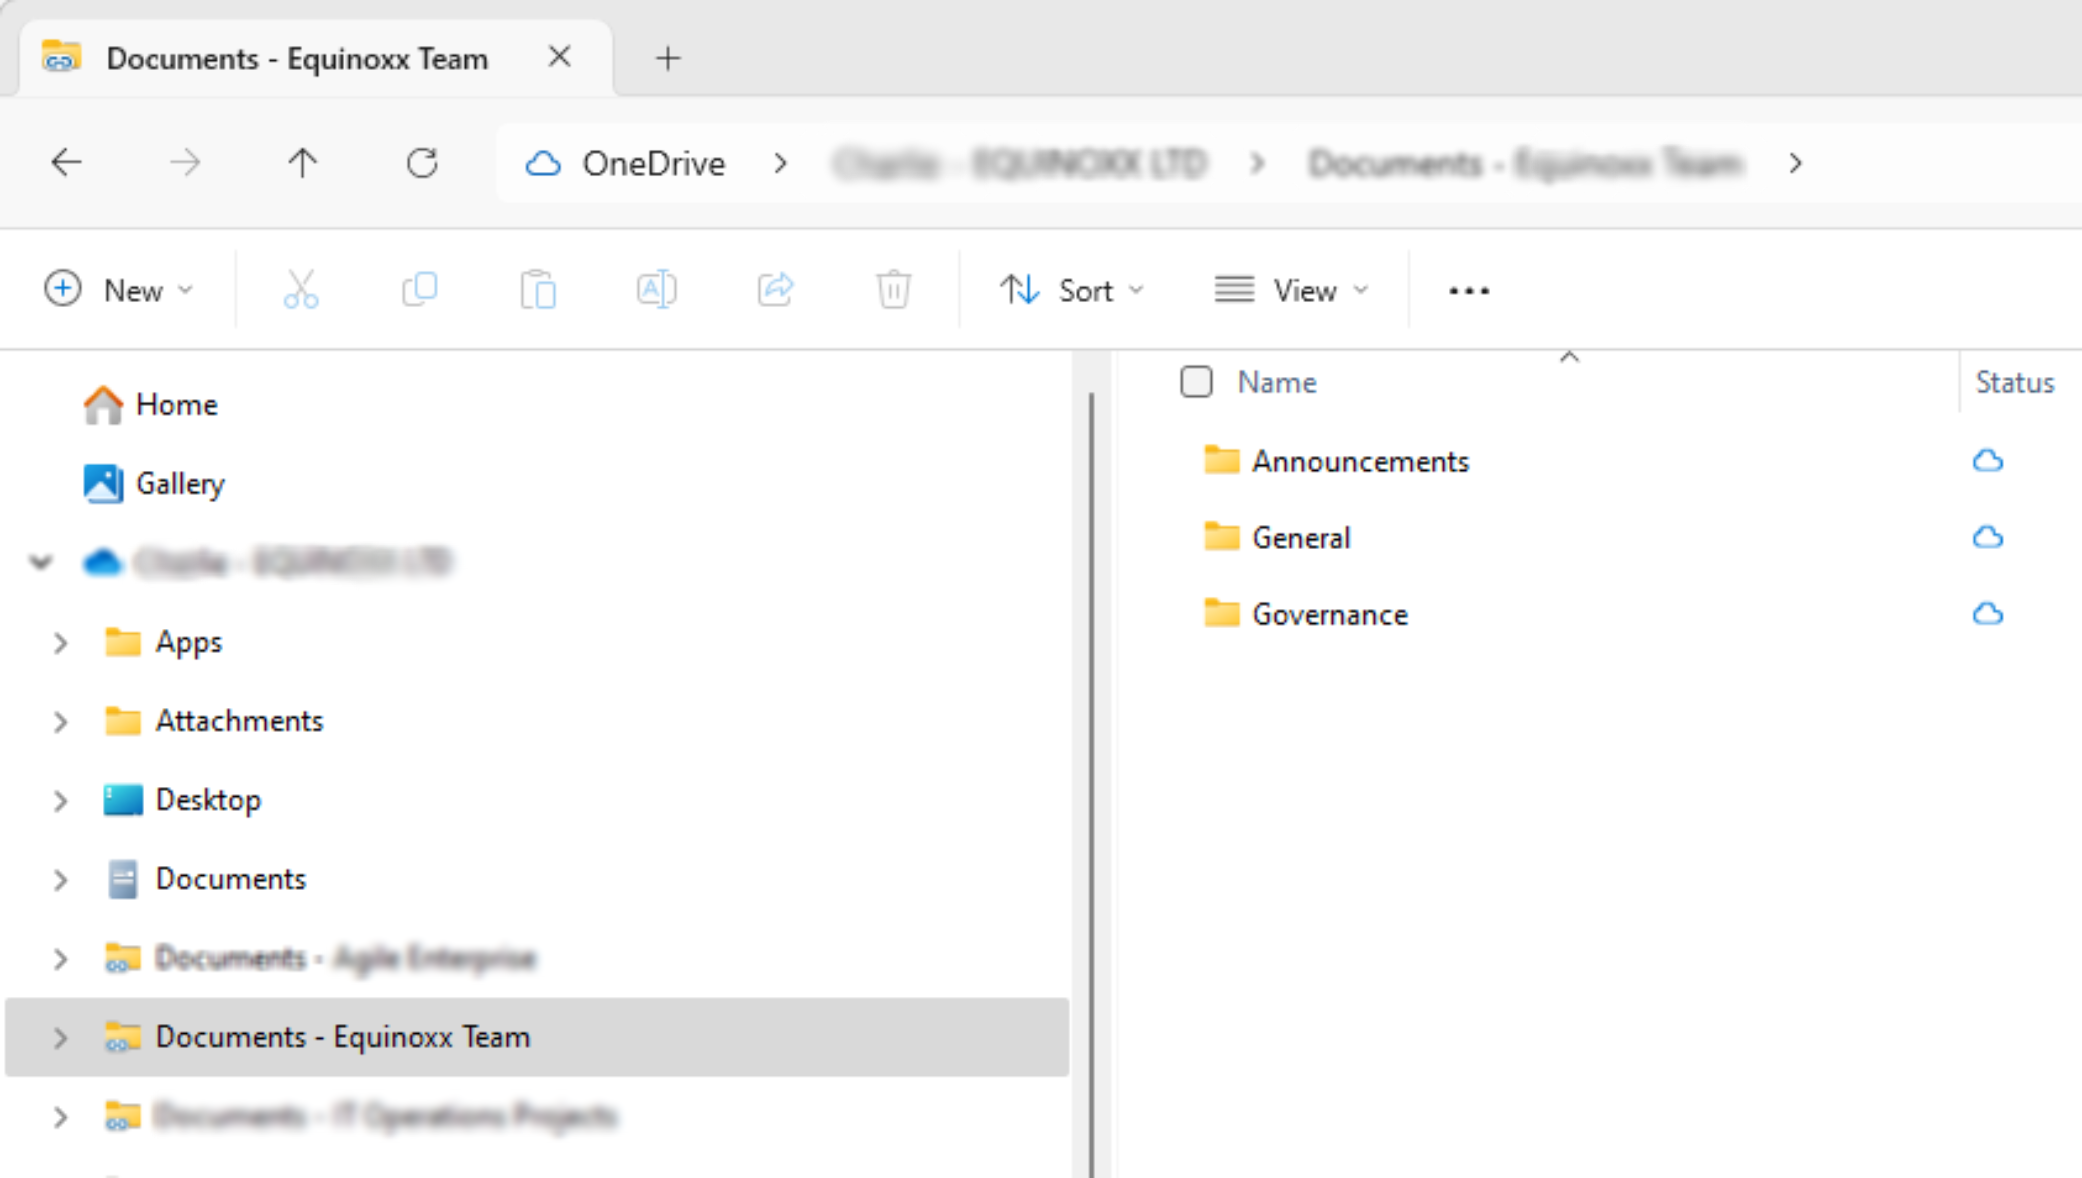
Task: Open the New item dropdown
Action: [119, 290]
